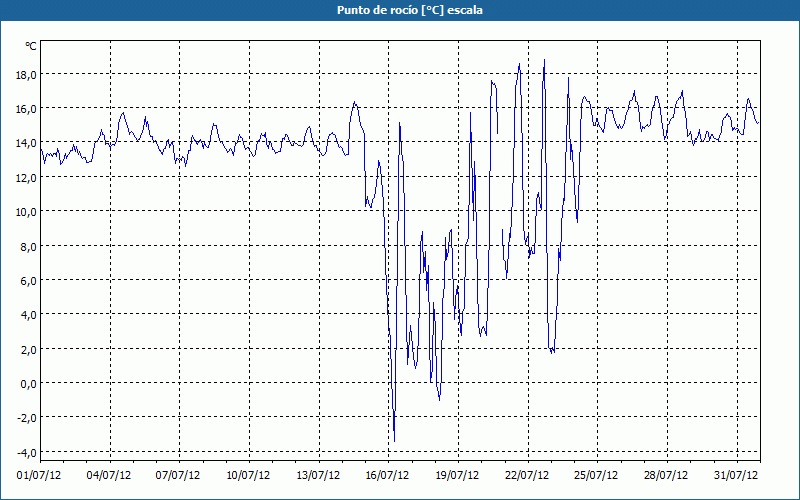Click the 0,0 y-axis label
800x500 pixels.
(28, 384)
